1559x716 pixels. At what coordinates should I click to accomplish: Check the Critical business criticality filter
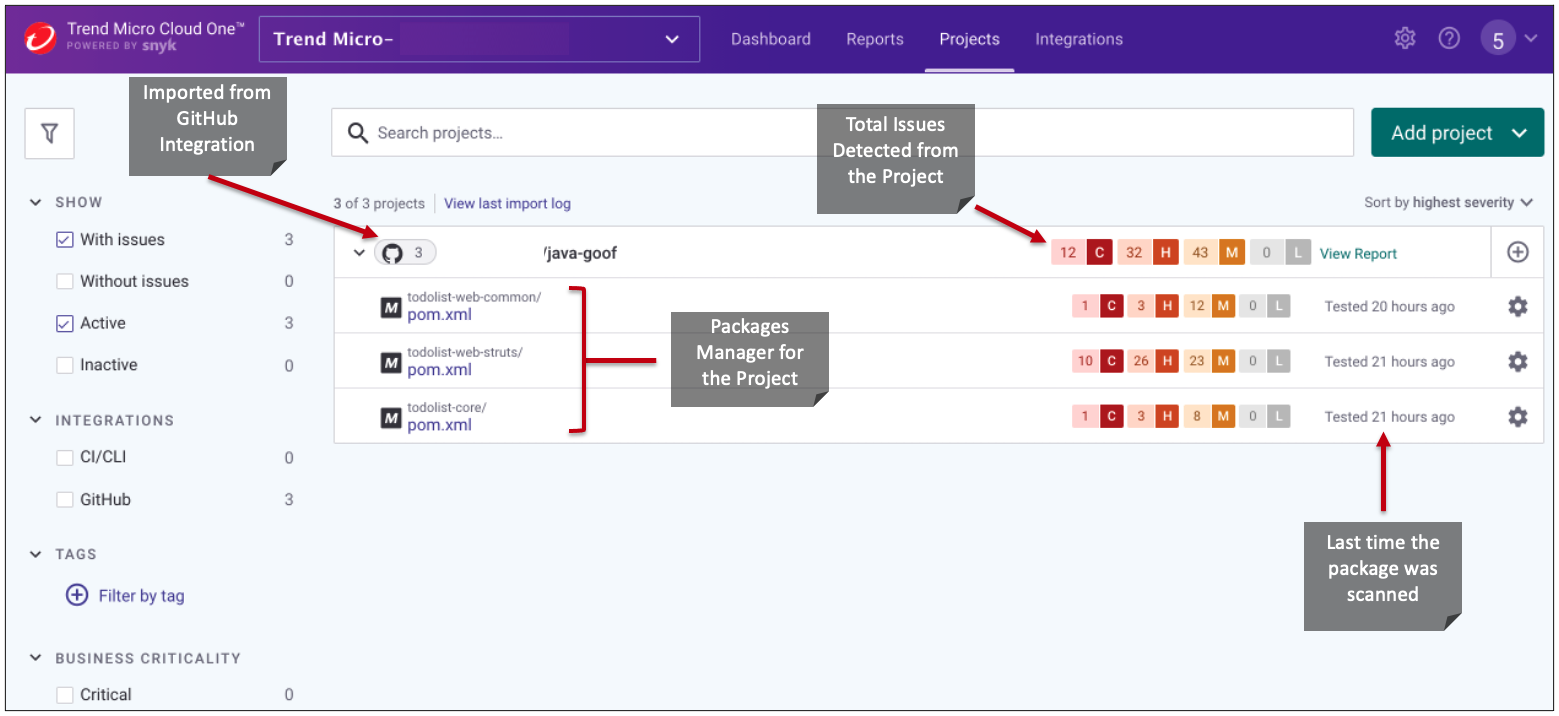[x=65, y=695]
